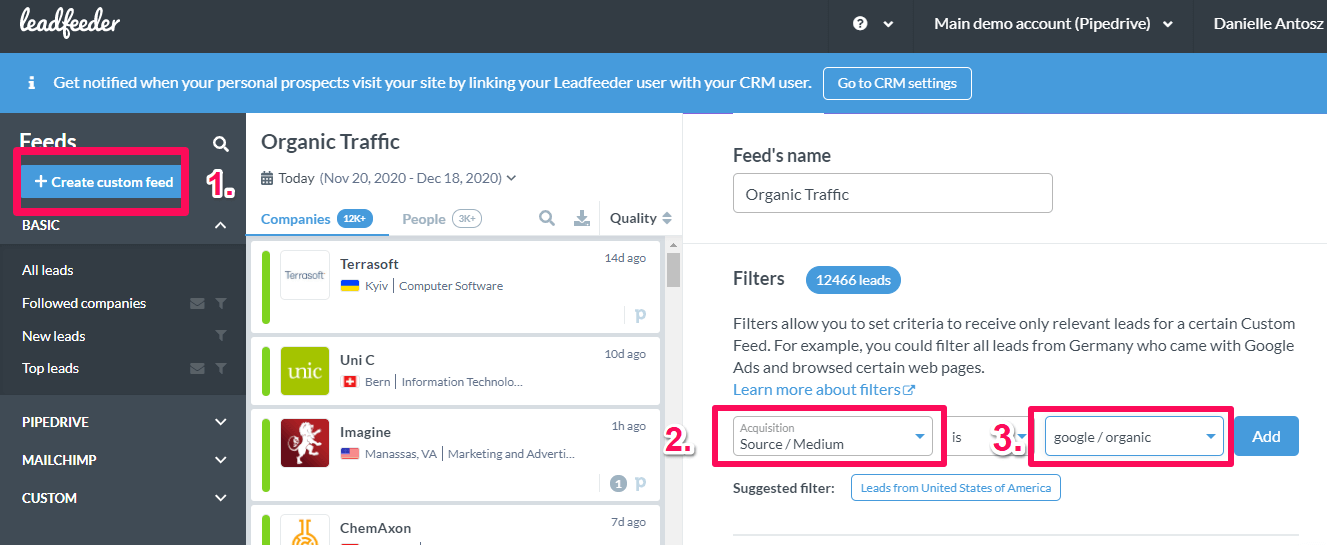Select the Uni C company name
Viewport: 1327px width, 545px height.
pyautogui.click(x=357, y=360)
